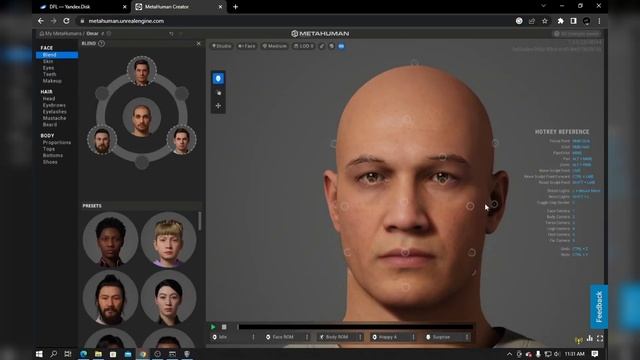Open the Windows Start menu
This screenshot has width=640, height=360.
coord(39,354)
